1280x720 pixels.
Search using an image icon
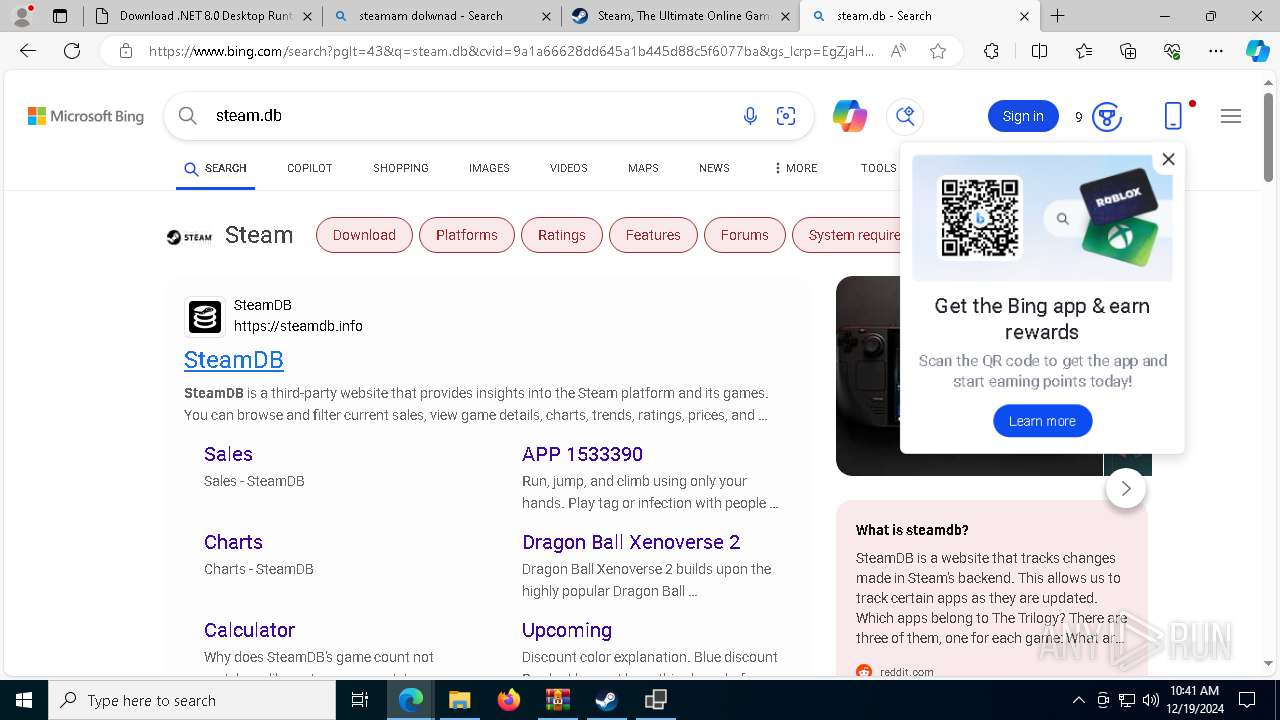786,116
